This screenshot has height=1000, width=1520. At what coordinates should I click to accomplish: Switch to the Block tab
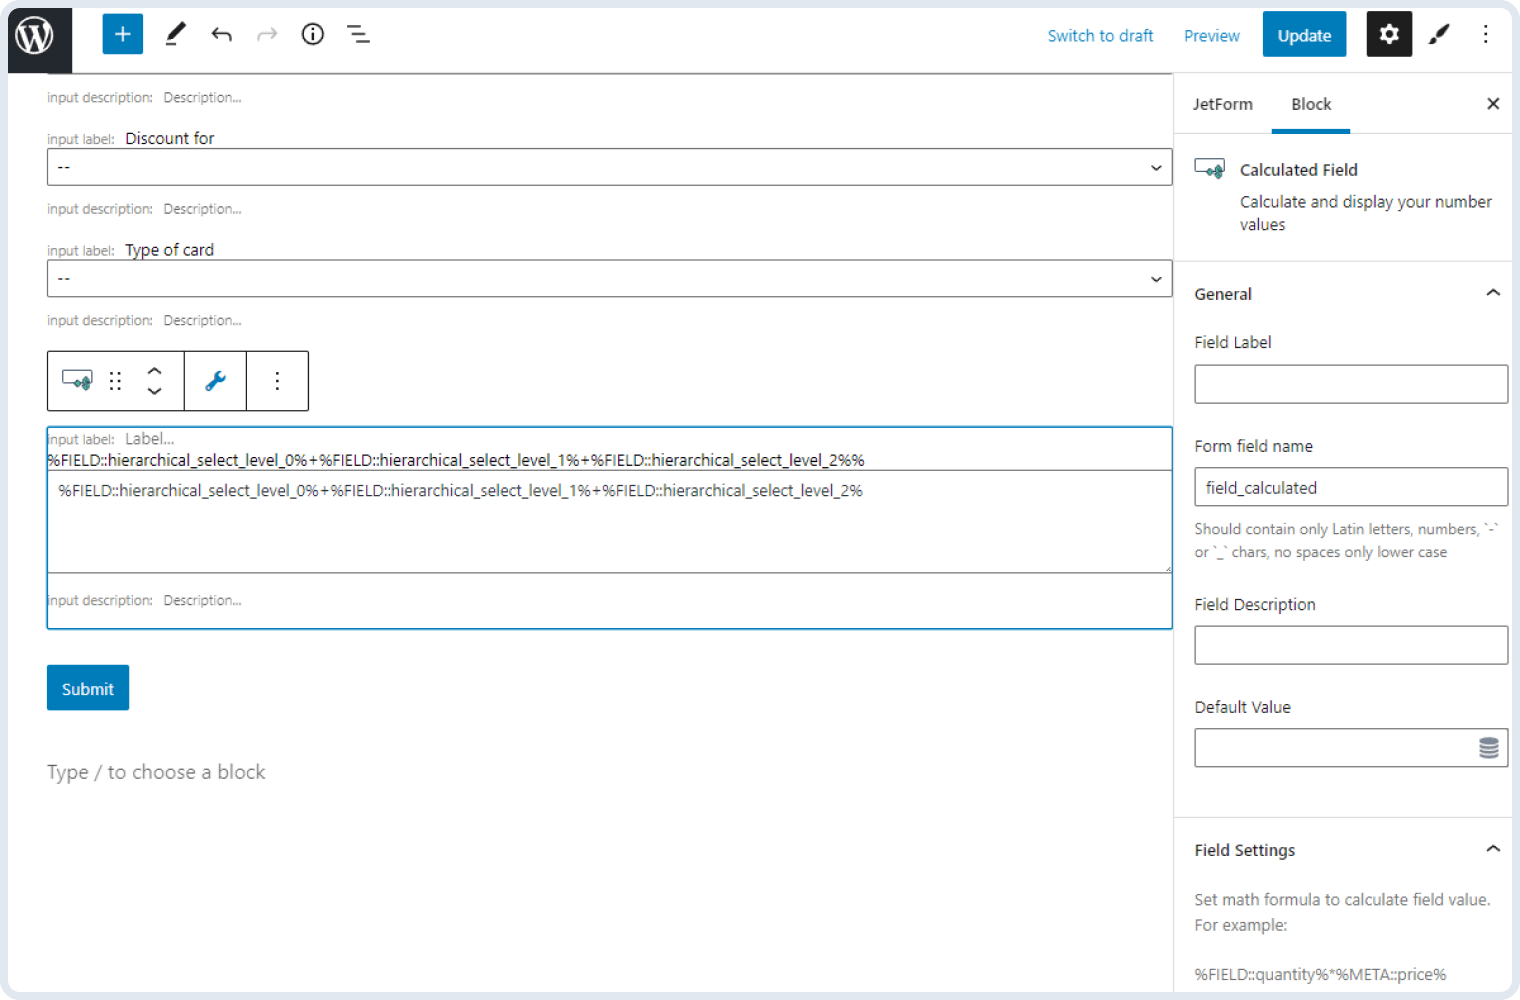point(1311,104)
